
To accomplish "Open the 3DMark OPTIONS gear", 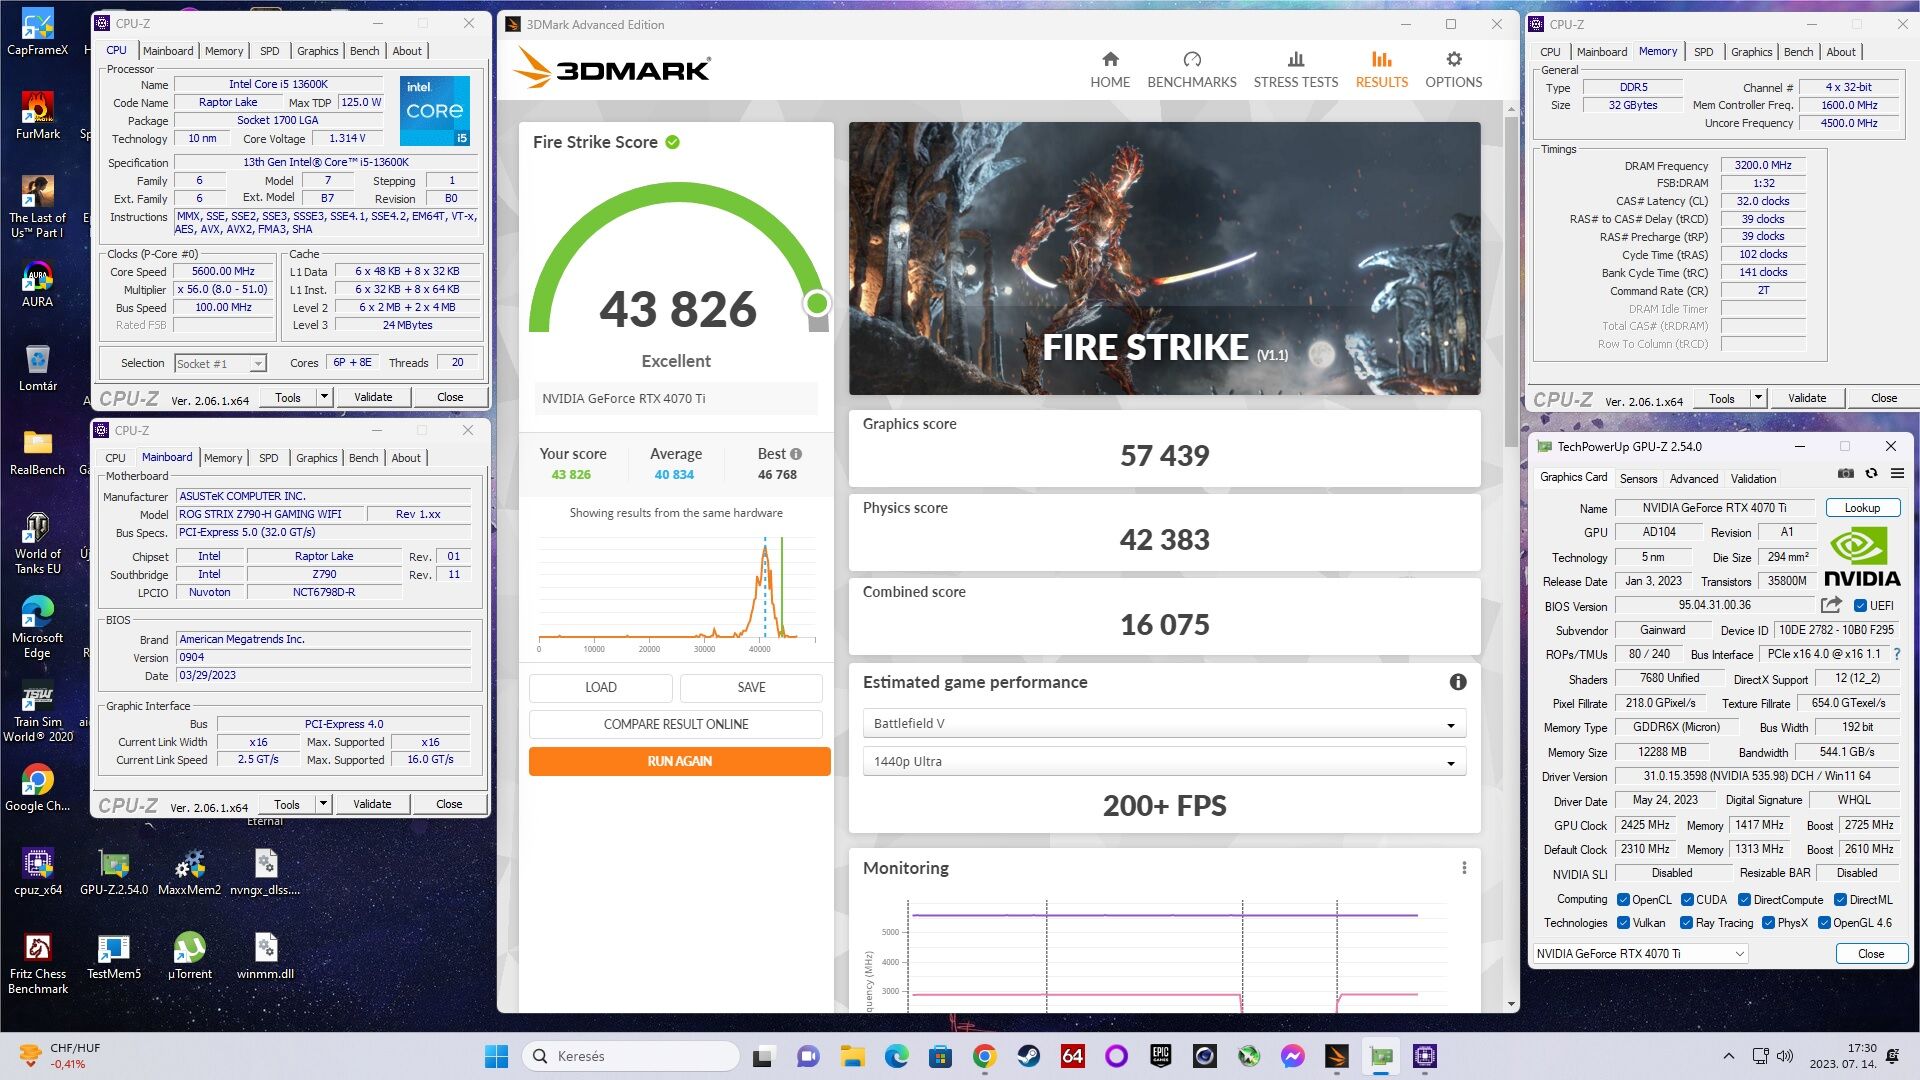I will 1454,70.
